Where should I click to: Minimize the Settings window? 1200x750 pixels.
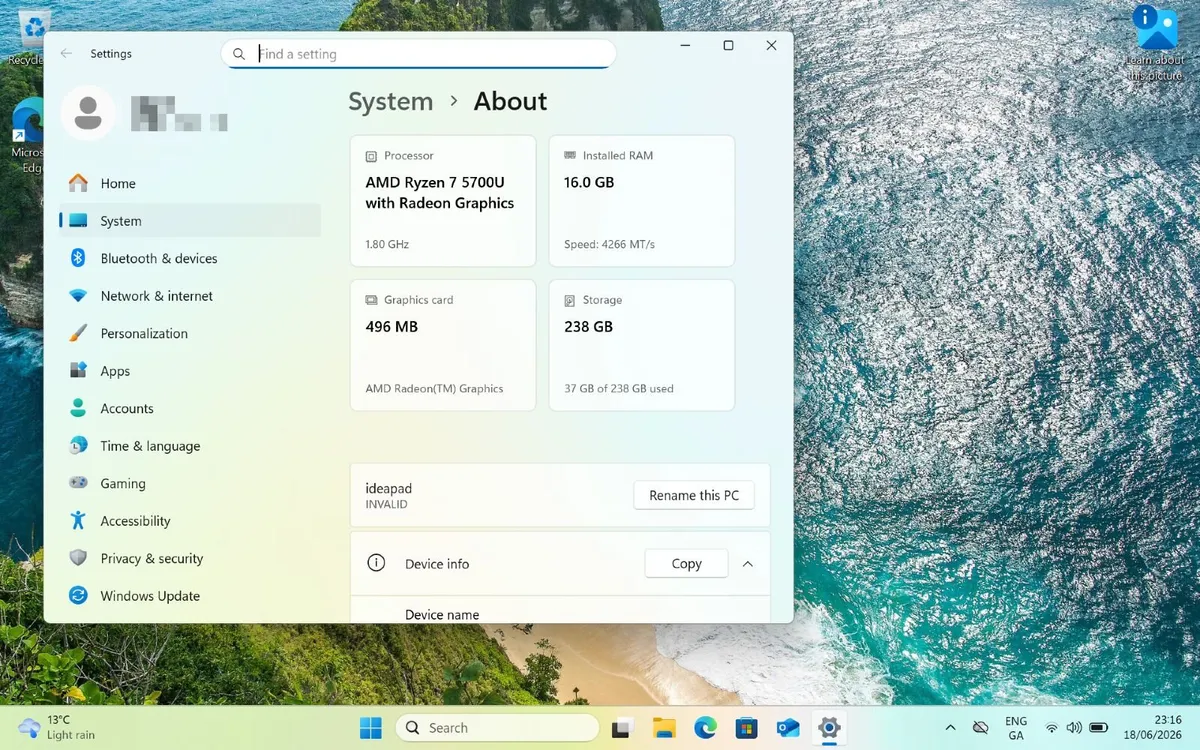686,46
